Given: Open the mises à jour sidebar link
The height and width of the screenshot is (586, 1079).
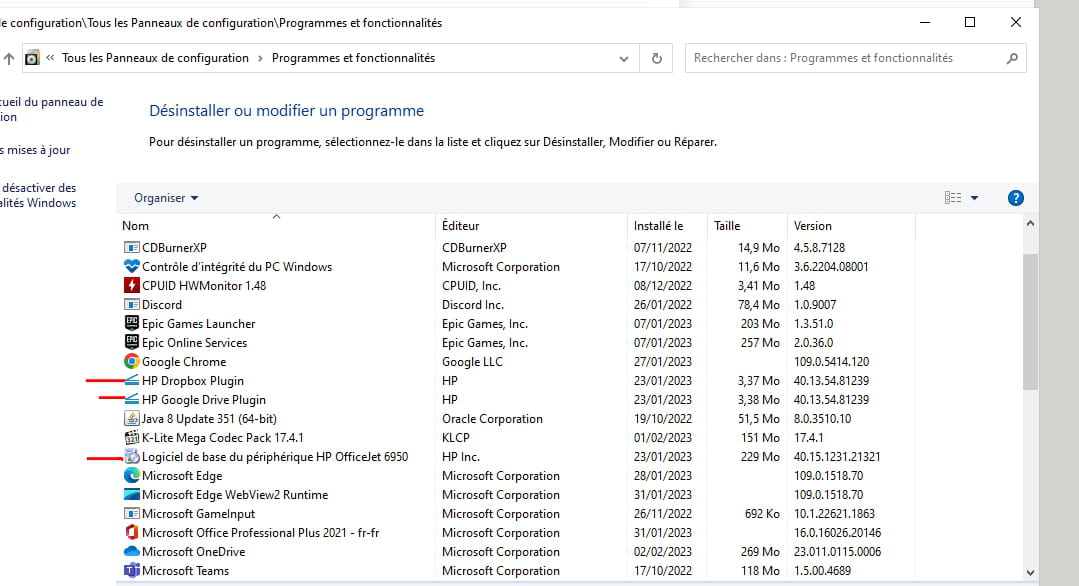Looking at the screenshot, I should tap(36, 150).
